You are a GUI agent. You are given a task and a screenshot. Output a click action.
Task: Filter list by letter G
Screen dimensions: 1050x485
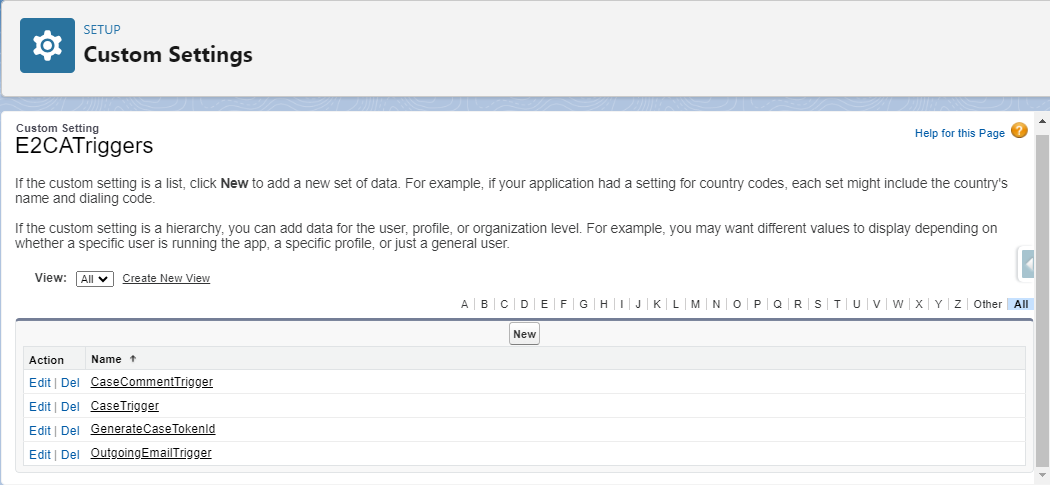tap(583, 304)
